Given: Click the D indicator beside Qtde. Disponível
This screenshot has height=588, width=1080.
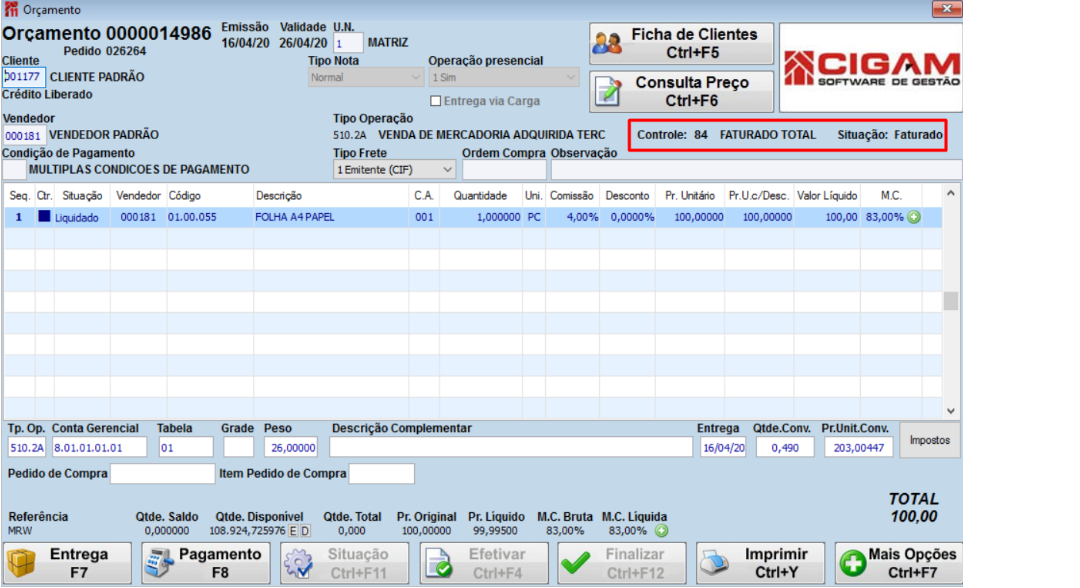Looking at the screenshot, I should (x=305, y=531).
